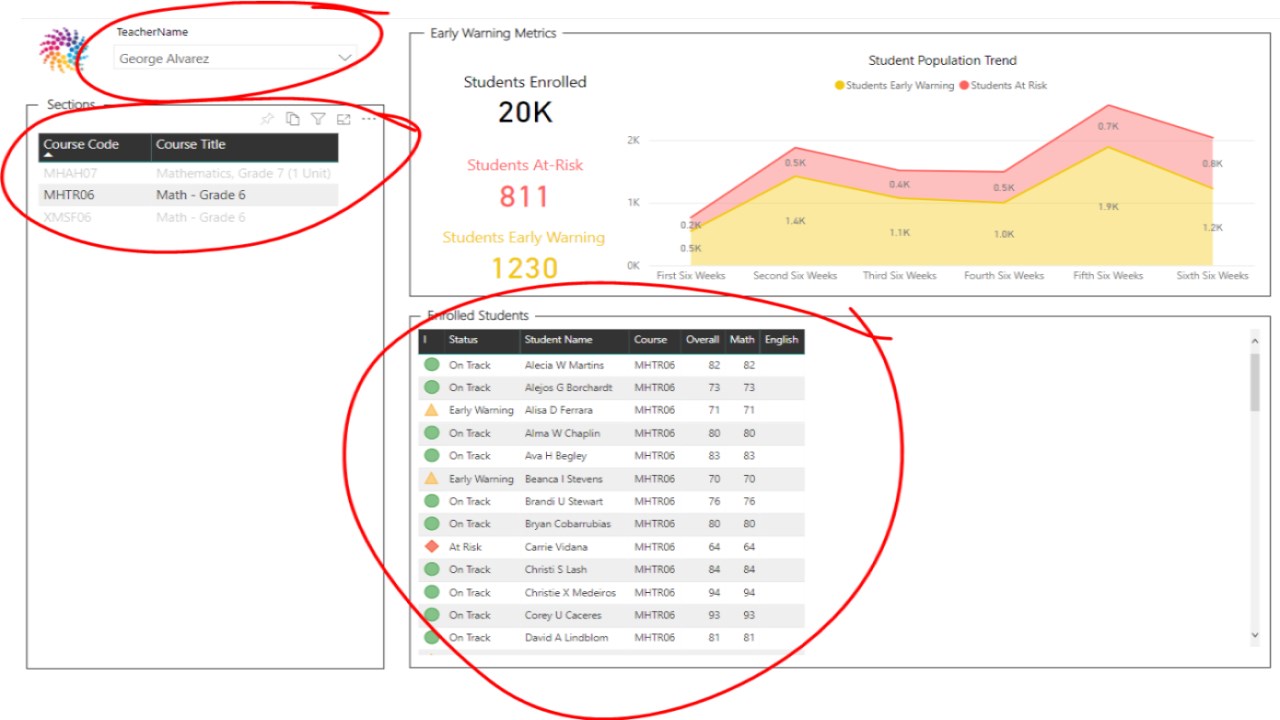Image resolution: width=1280 pixels, height=720 pixels.
Task: Select student Alma W Chaplin
Action: tap(562, 433)
